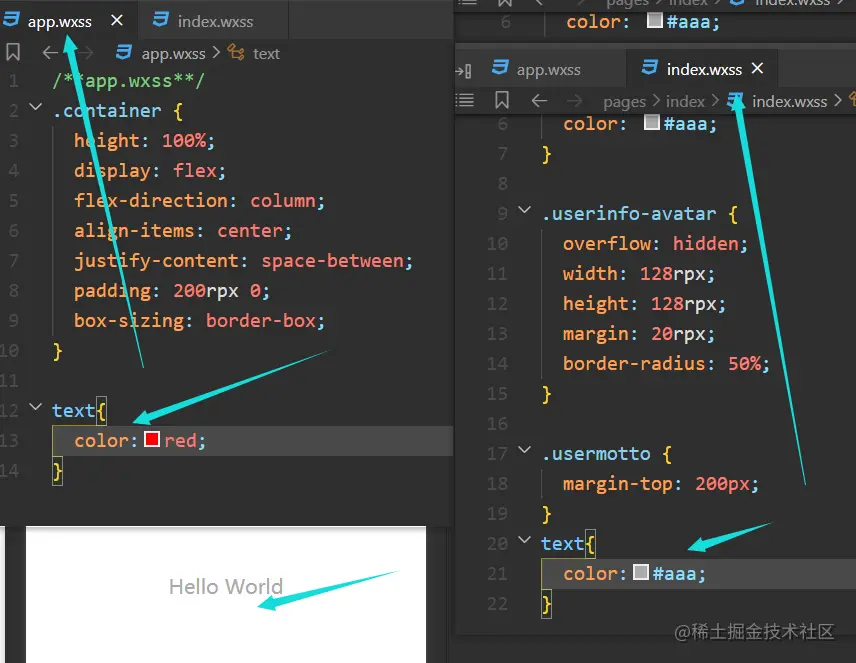Close the app.wxss tab in left editor
This screenshot has height=663, width=856.
[117, 20]
